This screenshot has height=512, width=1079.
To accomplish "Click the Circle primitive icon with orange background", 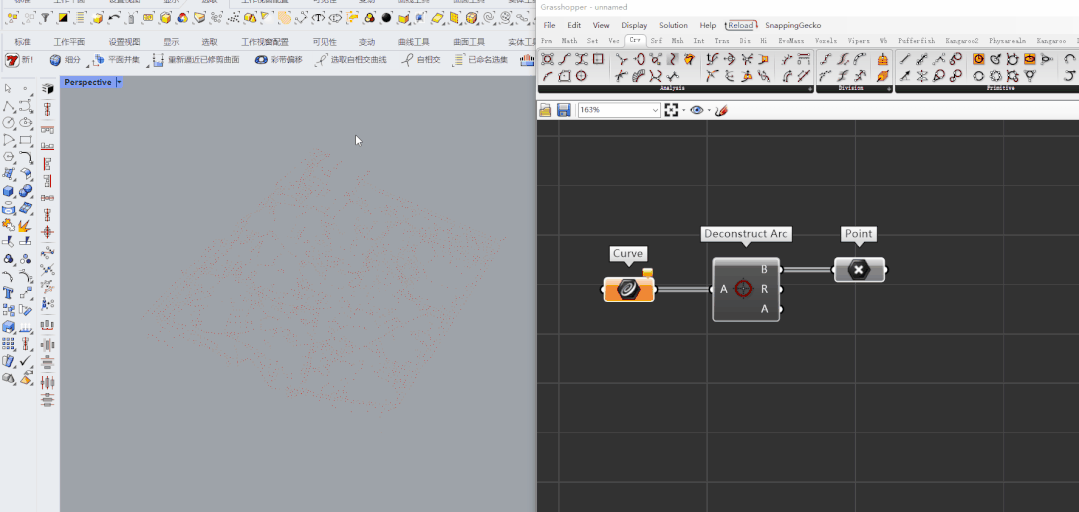I will (978, 59).
